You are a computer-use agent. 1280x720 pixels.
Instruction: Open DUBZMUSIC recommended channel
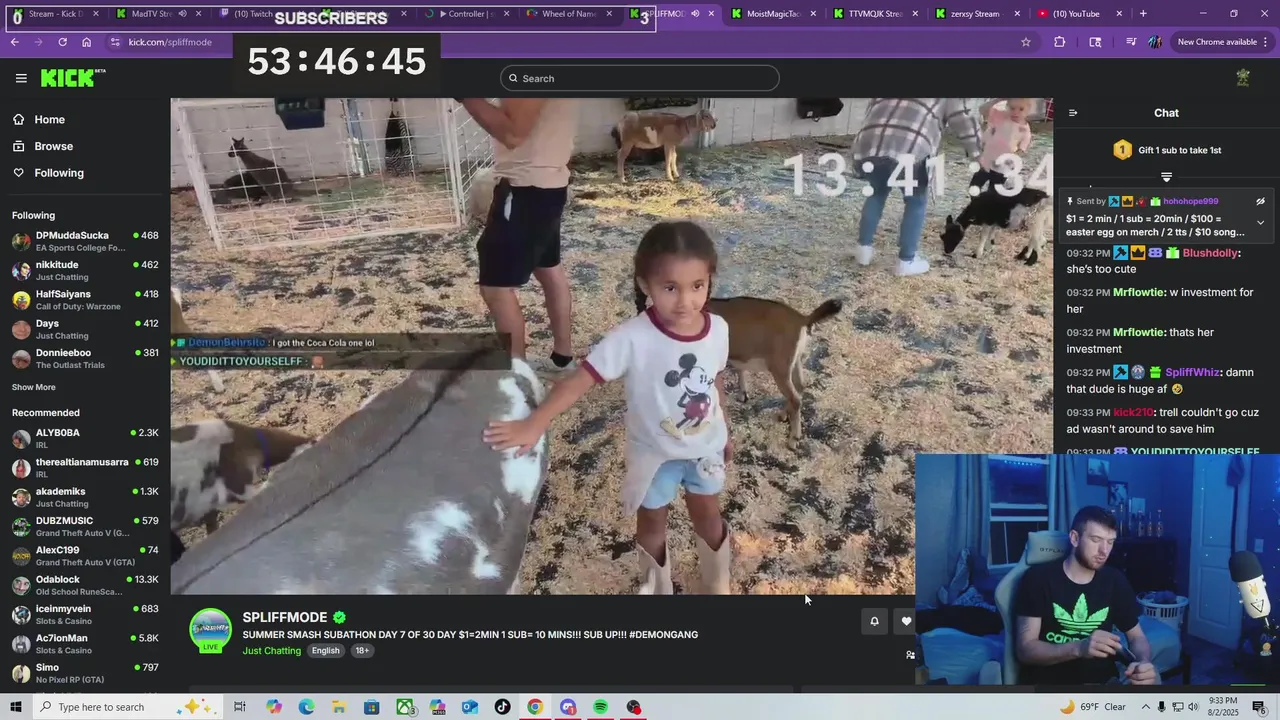coord(85,526)
